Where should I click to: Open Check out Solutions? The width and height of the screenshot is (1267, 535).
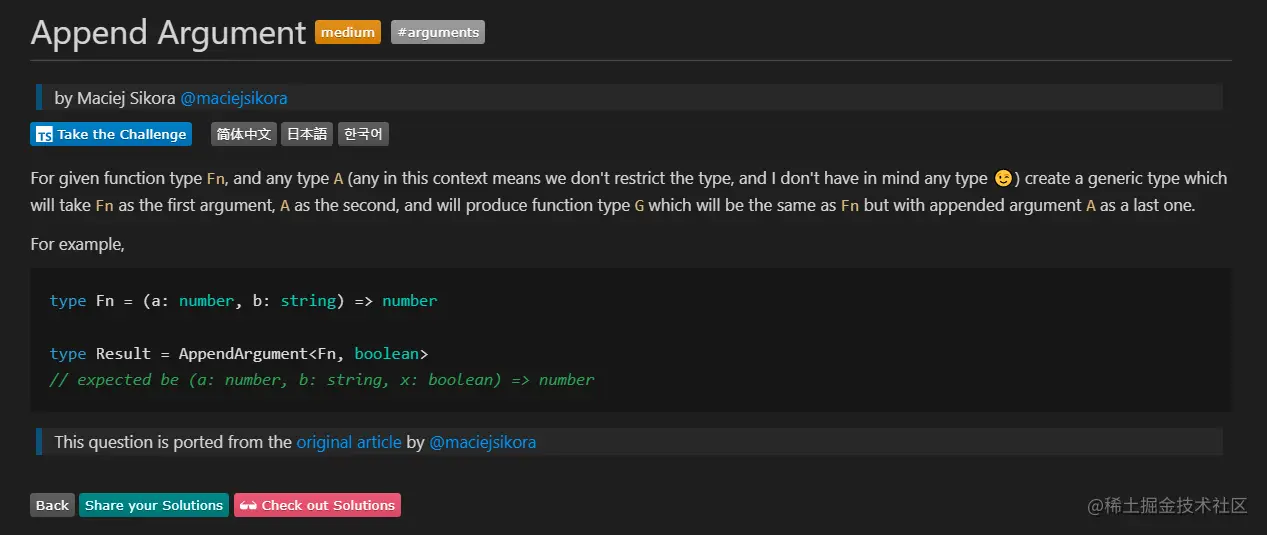click(x=317, y=506)
